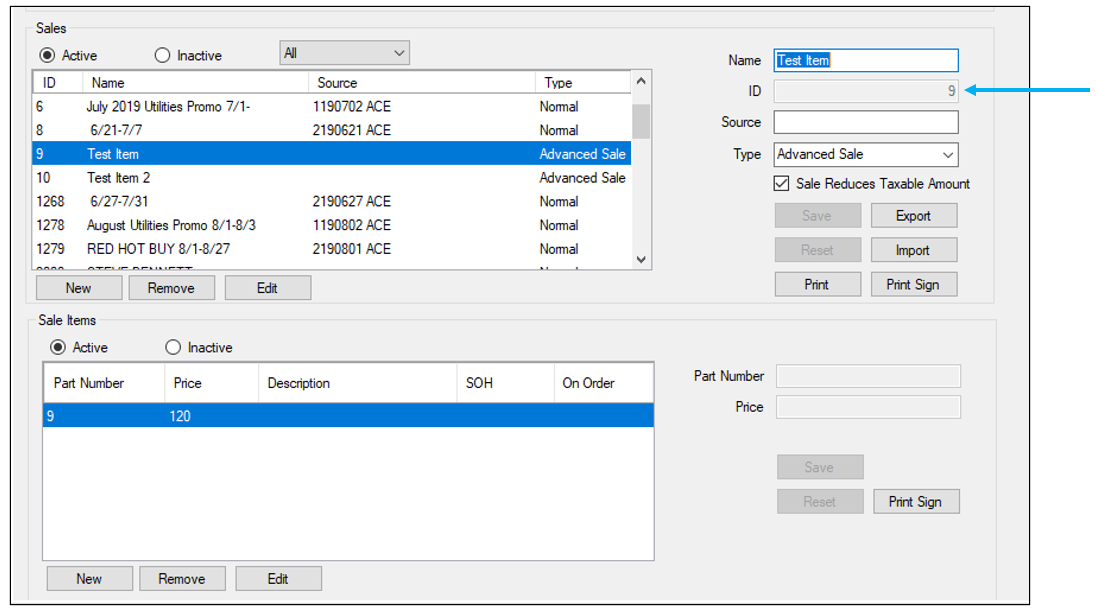The height and width of the screenshot is (614, 1096).
Task: Select the Inactive radio button in Sales
Action: [162, 56]
